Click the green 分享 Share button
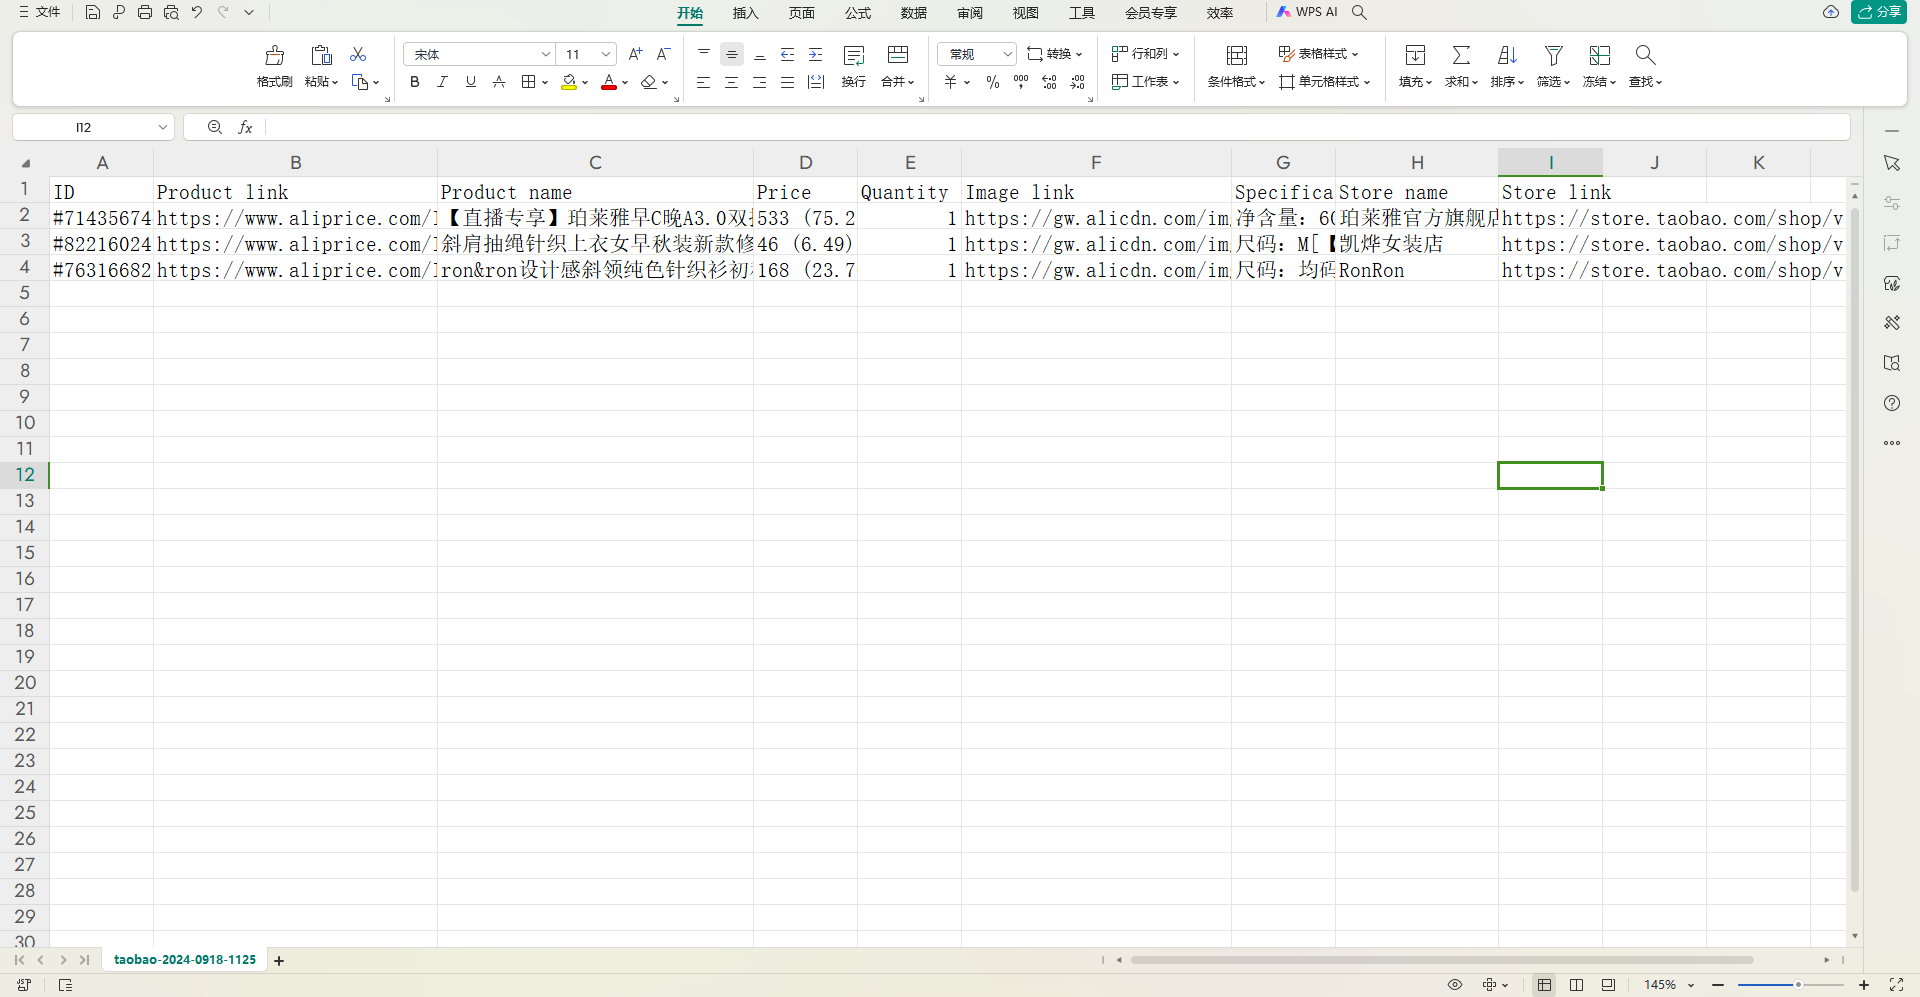1920x997 pixels. coord(1879,12)
